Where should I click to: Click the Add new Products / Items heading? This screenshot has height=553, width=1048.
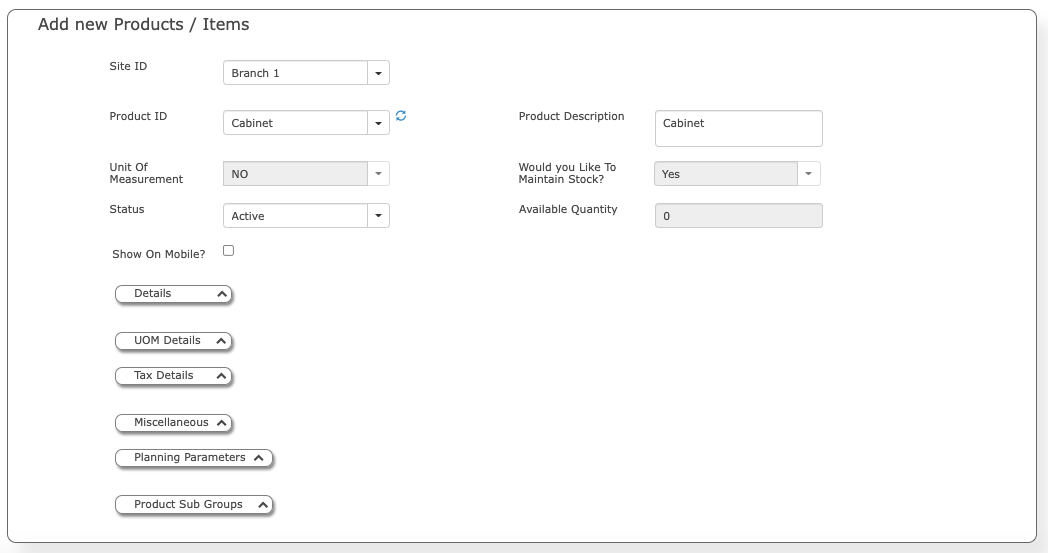point(144,25)
